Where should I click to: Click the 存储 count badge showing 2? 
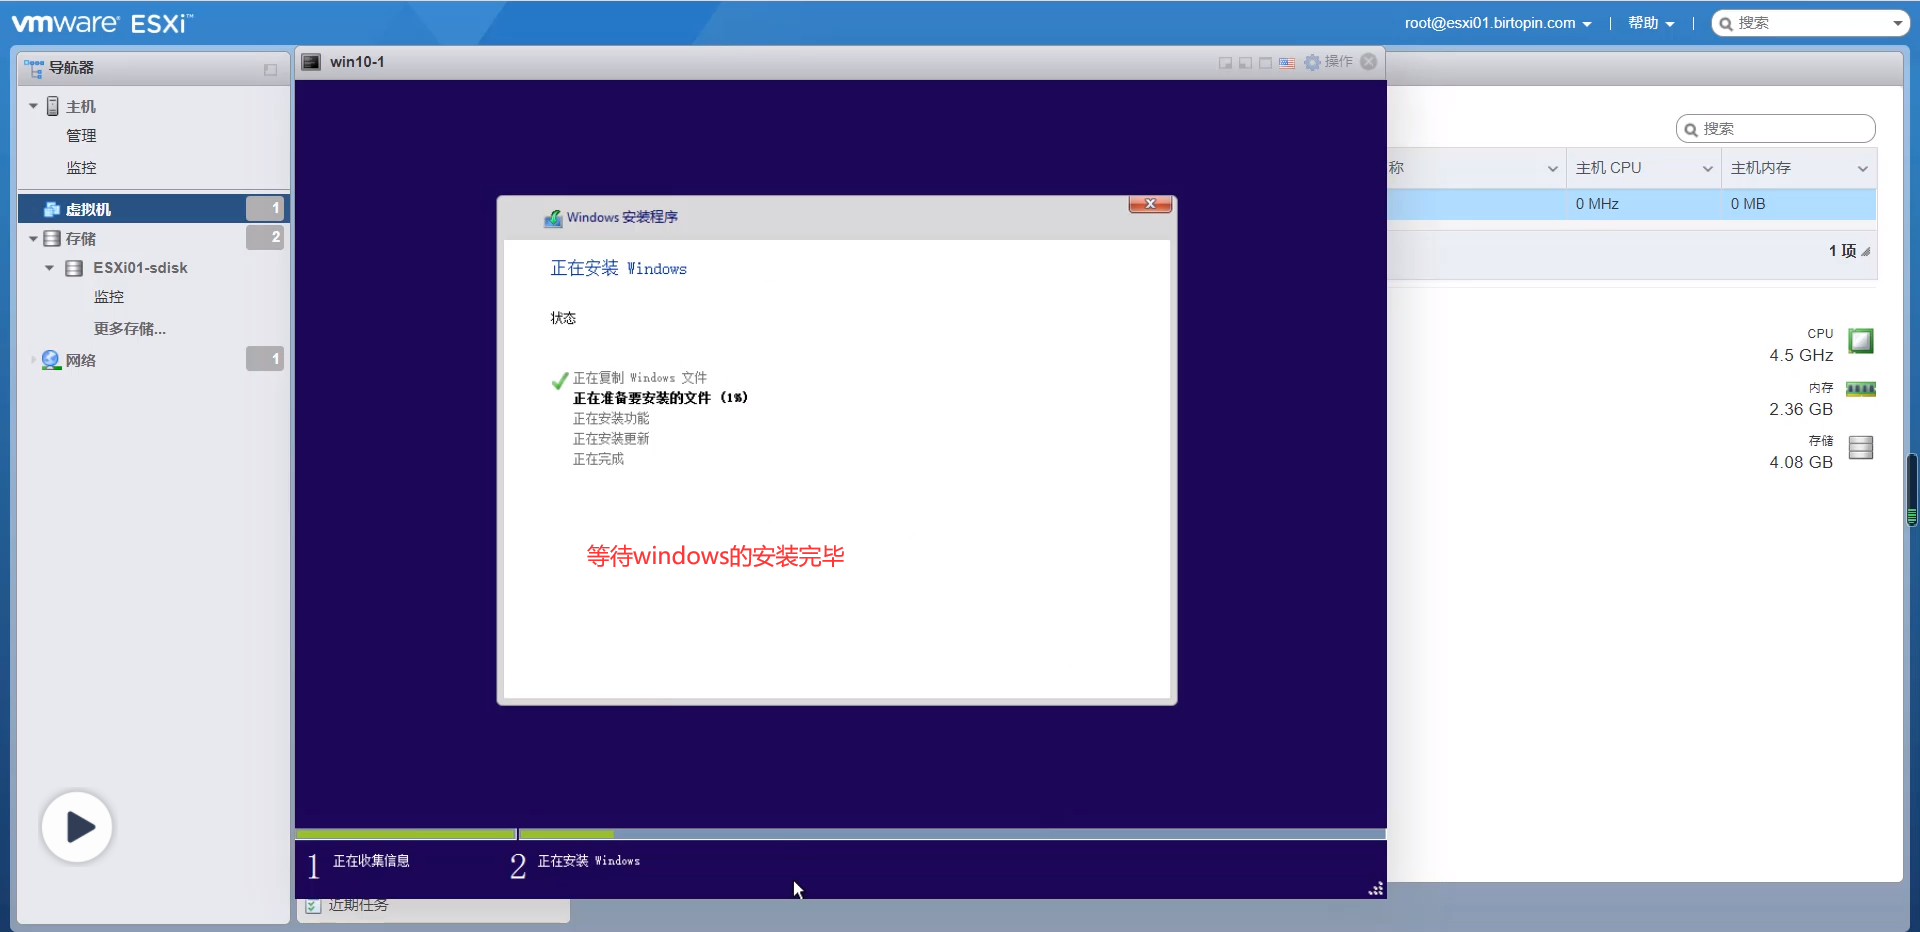point(265,237)
